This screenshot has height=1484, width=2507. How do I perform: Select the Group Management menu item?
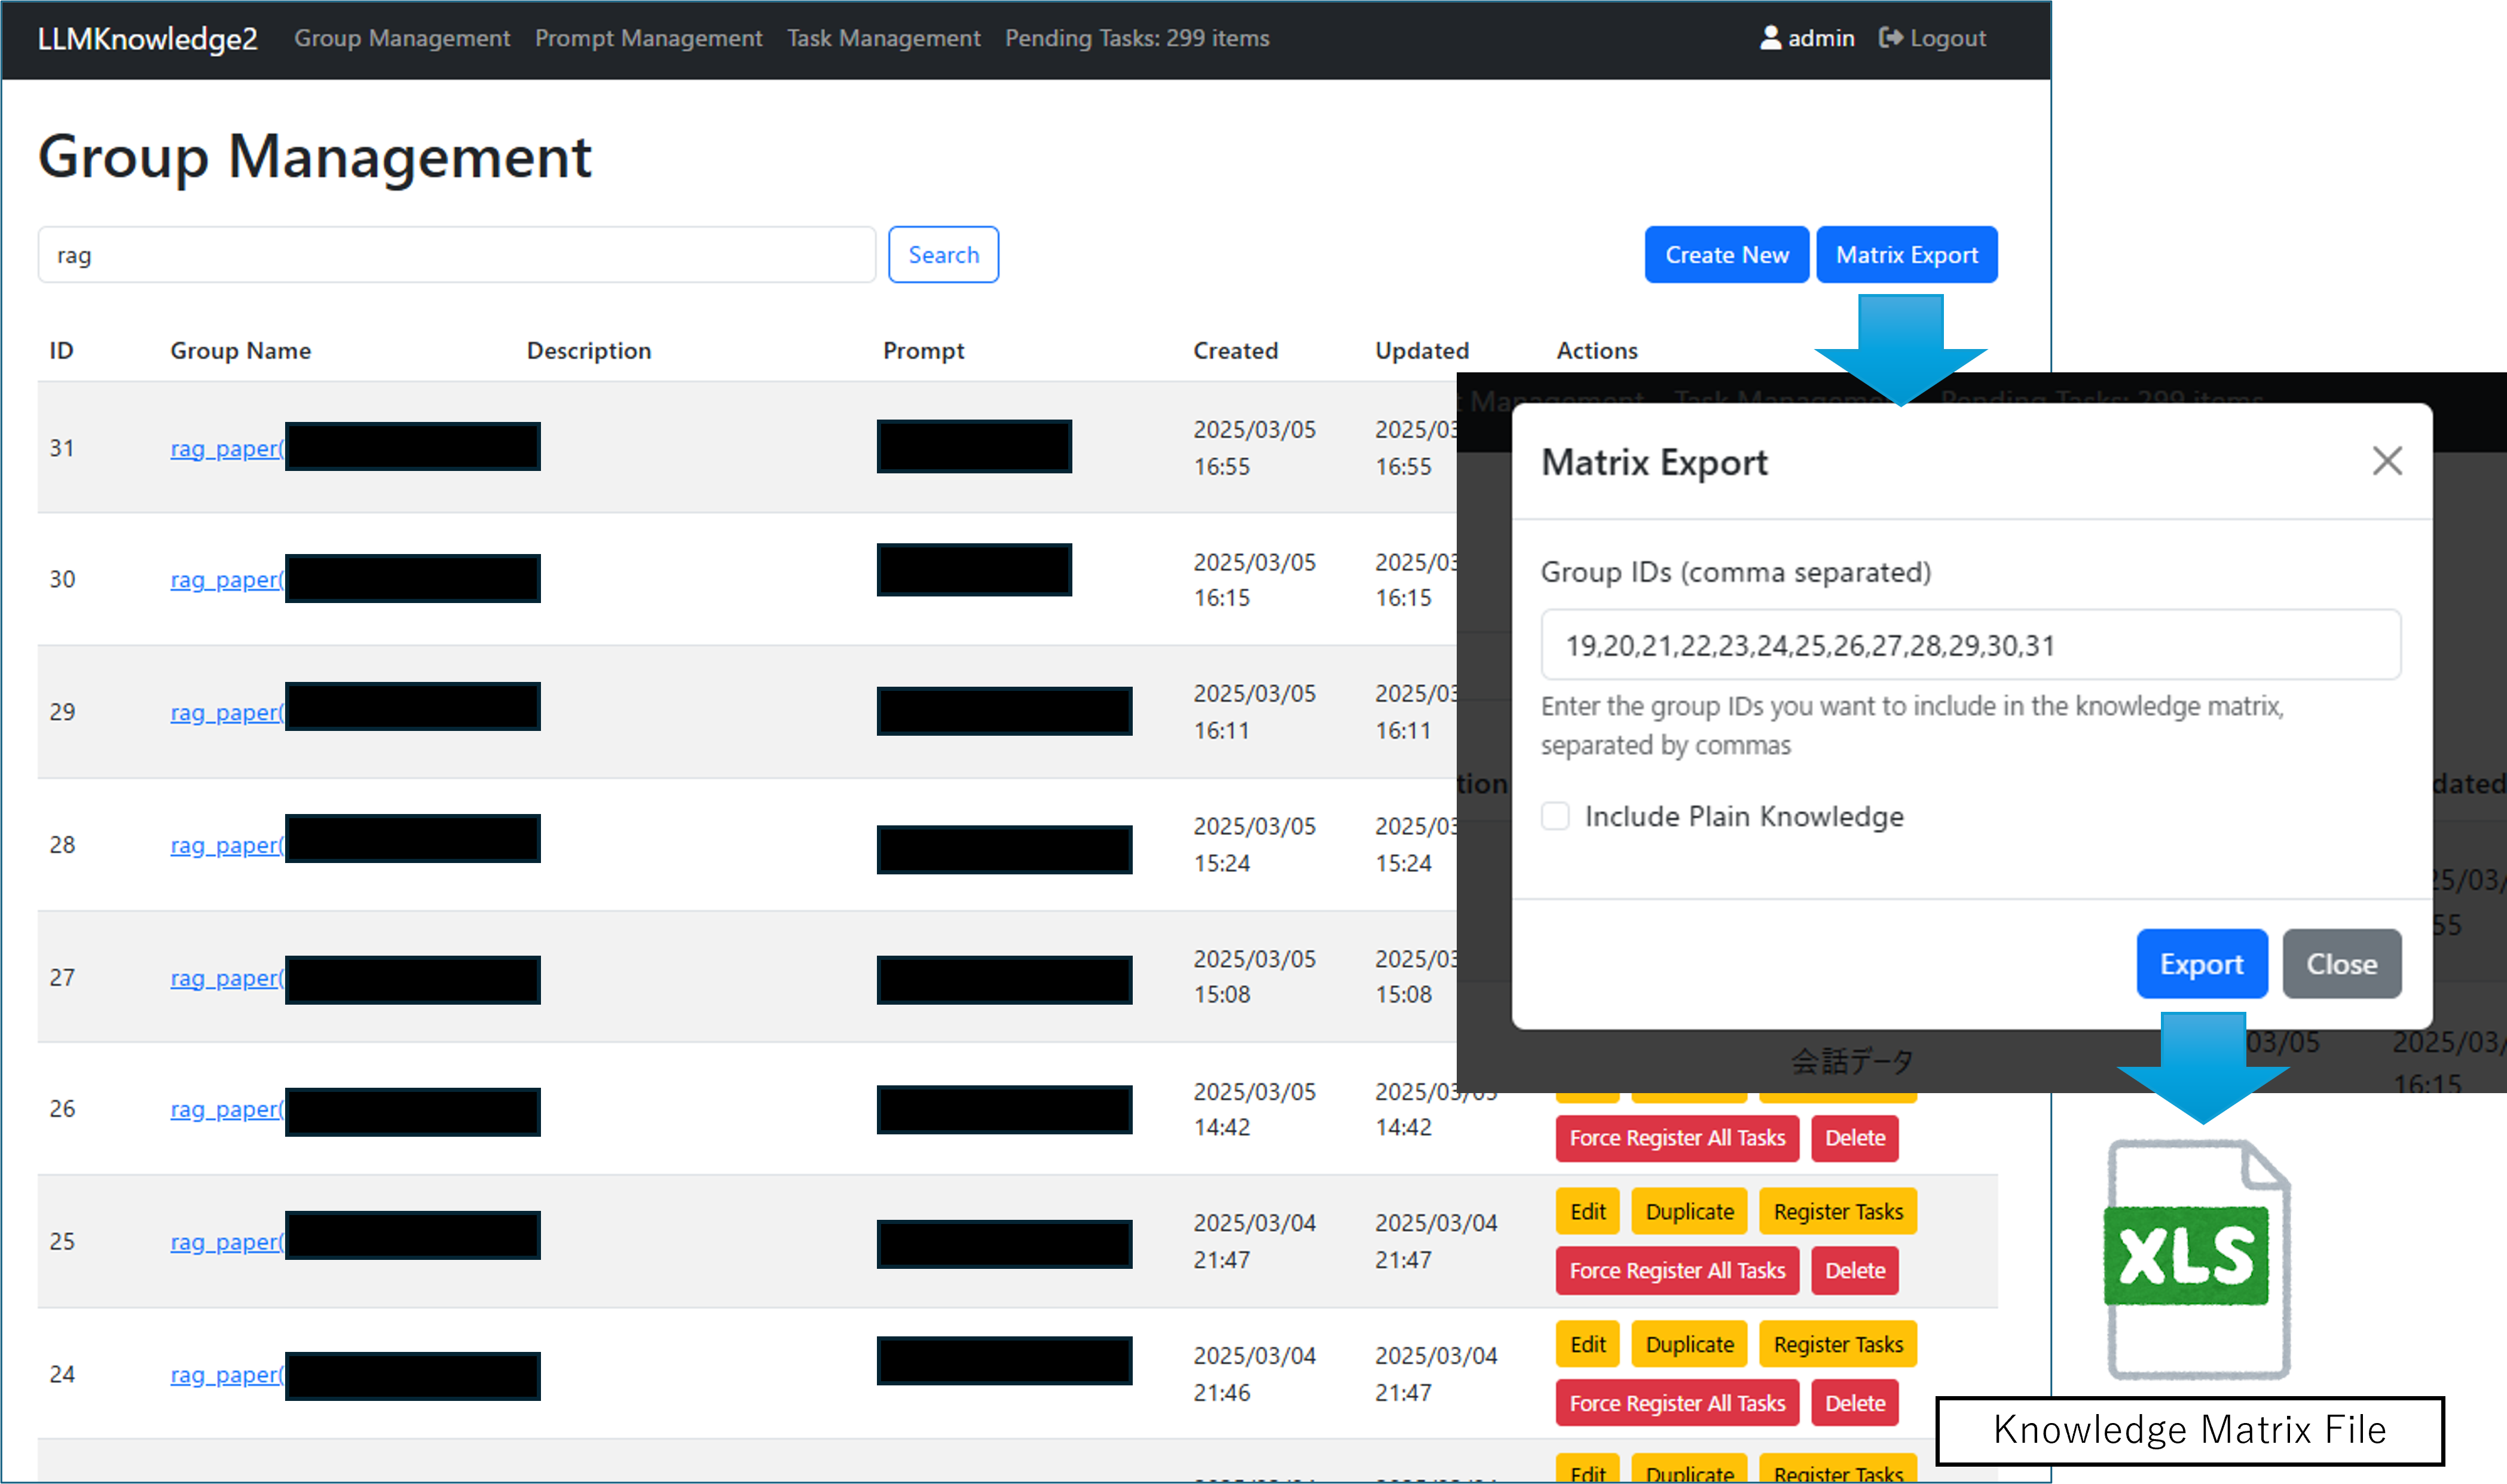[402, 38]
